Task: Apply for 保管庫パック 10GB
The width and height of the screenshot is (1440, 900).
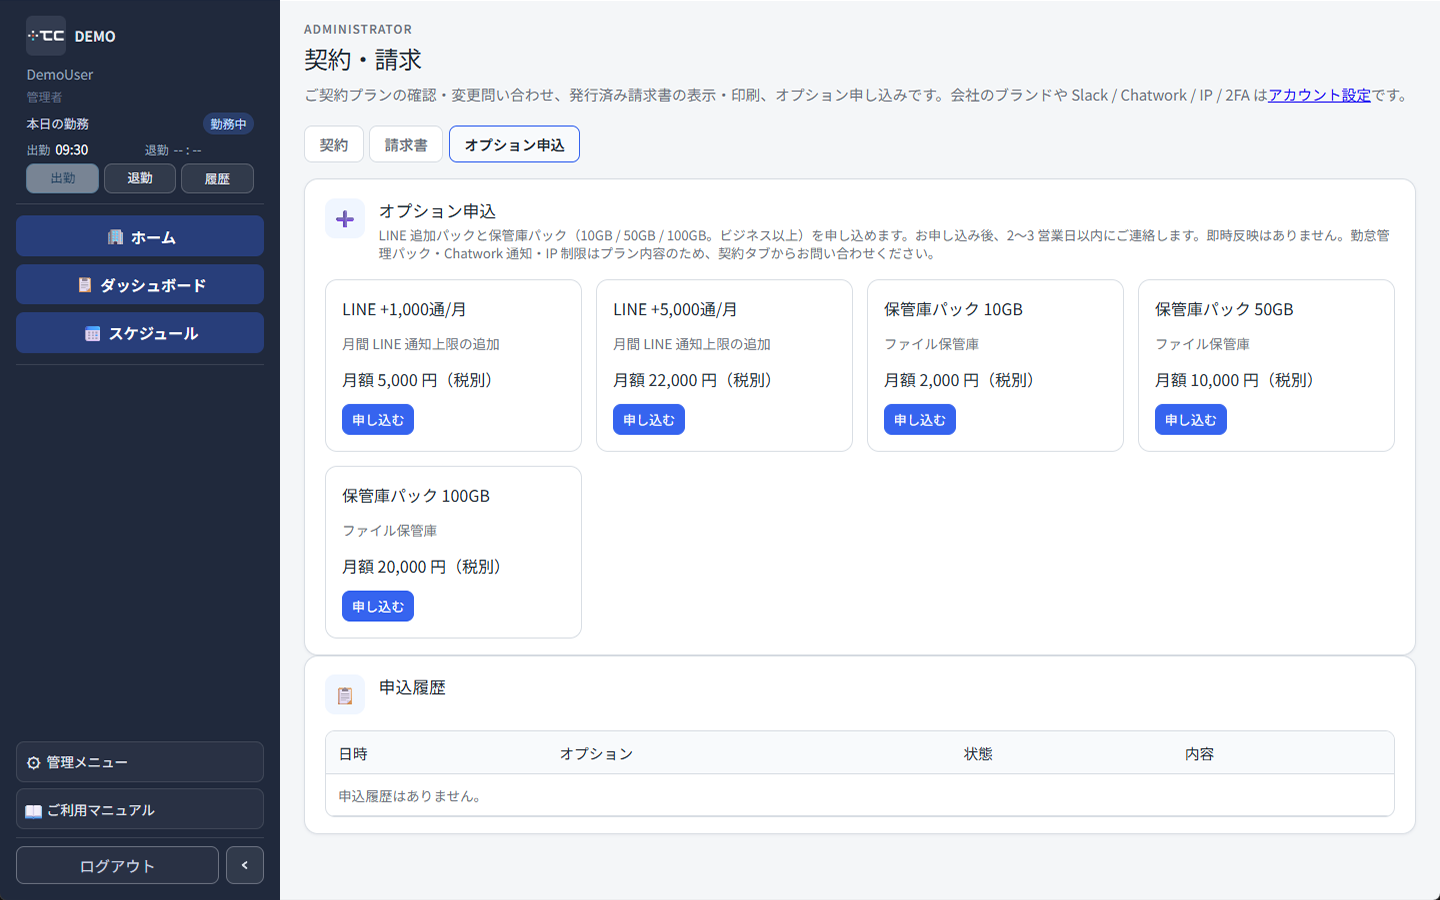Action: [920, 420]
